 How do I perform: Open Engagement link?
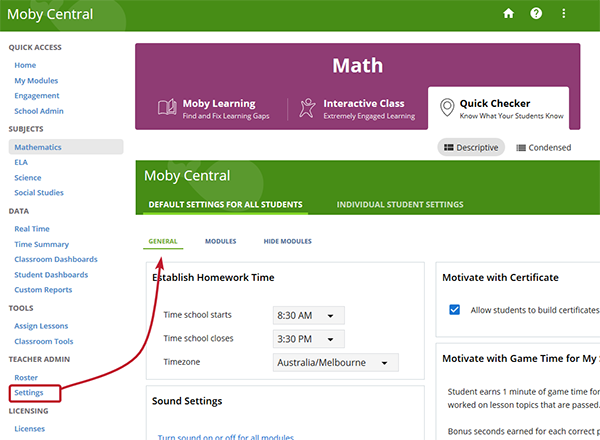tap(37, 96)
